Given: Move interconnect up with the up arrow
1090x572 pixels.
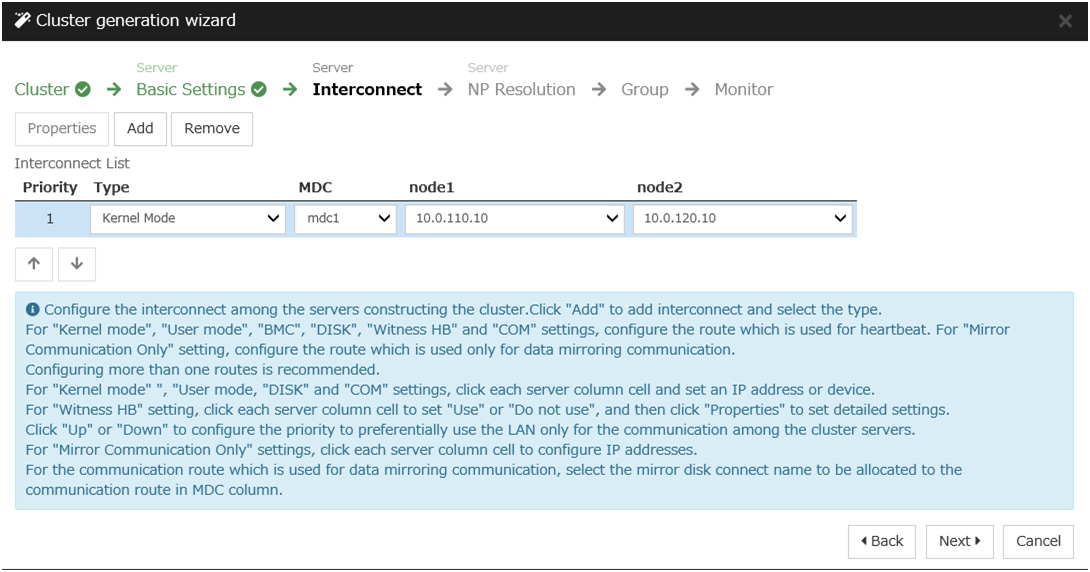Looking at the screenshot, I should (34, 263).
